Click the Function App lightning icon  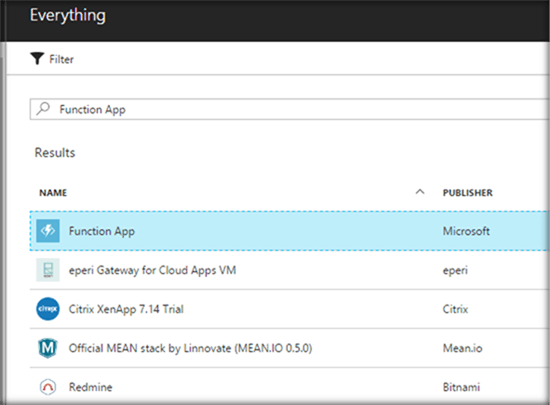(48, 231)
